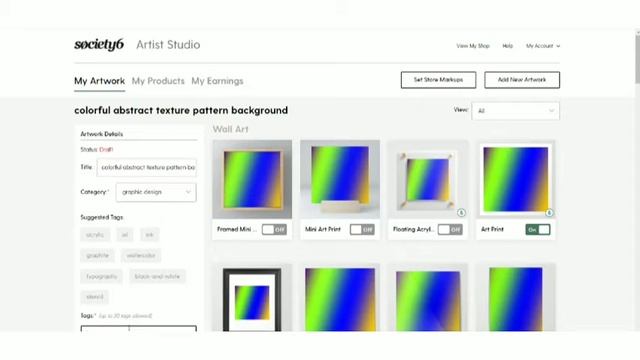Click the society6 logo
Image resolution: width=640 pixels, height=360 pixels.
(x=99, y=44)
